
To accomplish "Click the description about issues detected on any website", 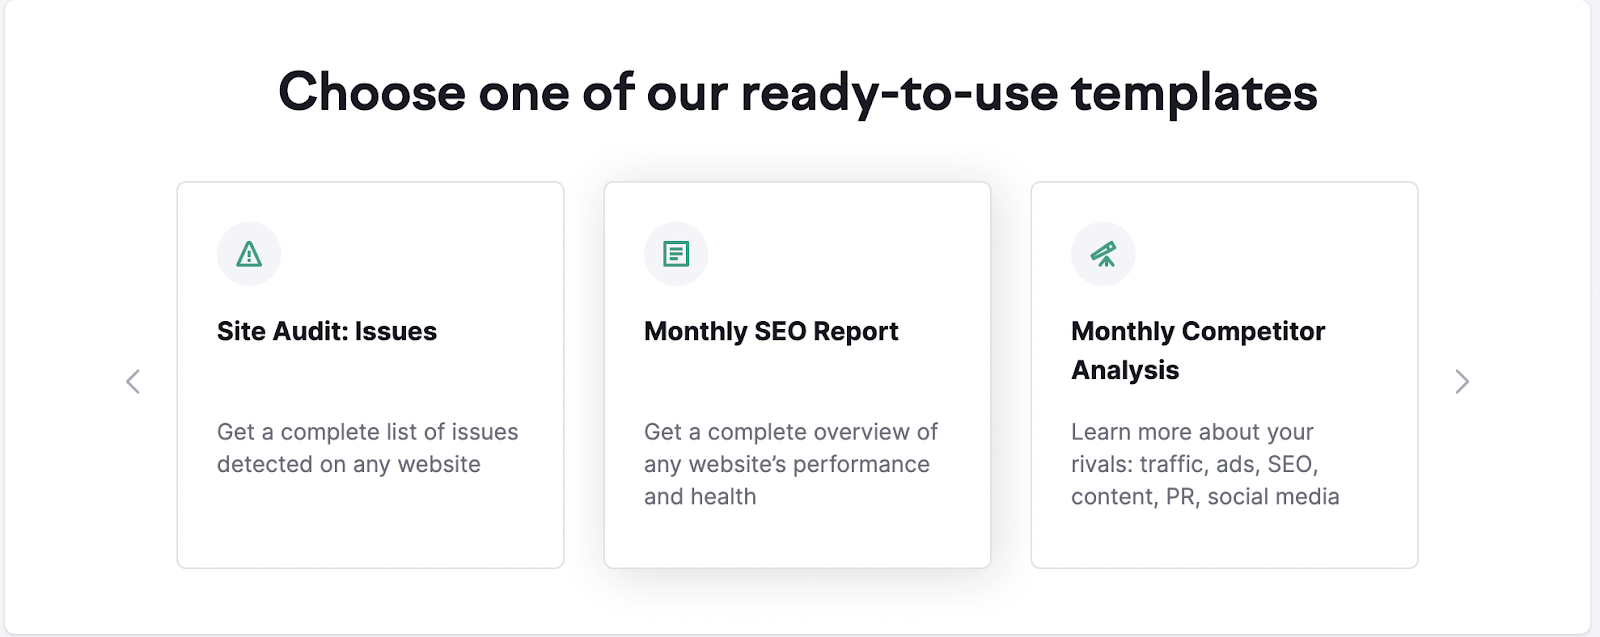I will [x=367, y=447].
